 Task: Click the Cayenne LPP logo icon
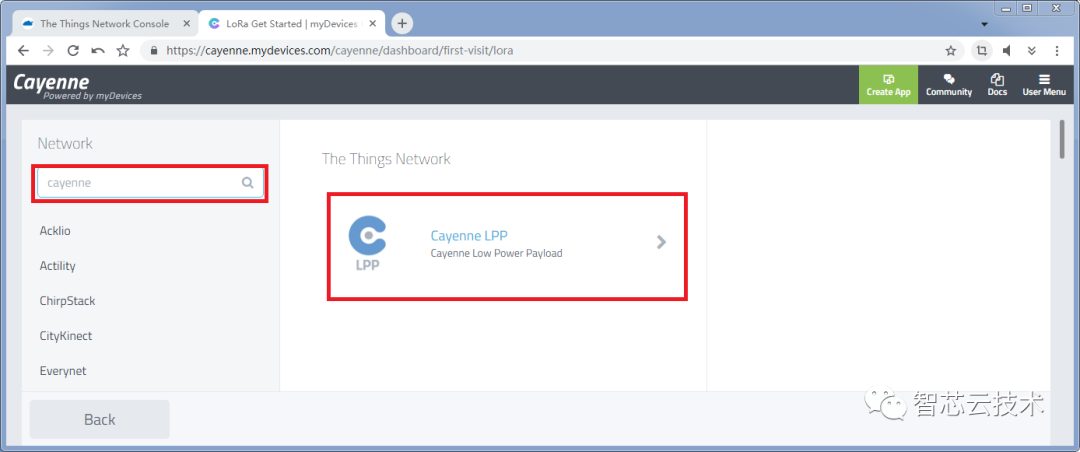click(x=368, y=244)
